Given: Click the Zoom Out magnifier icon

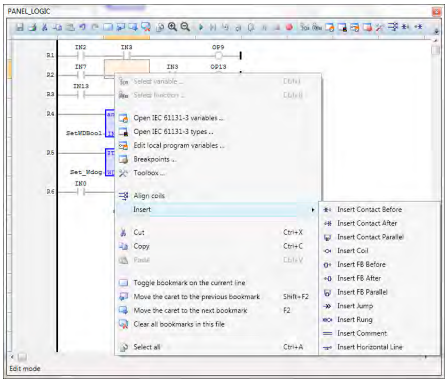Looking at the screenshot, I should pyautogui.click(x=185, y=27).
